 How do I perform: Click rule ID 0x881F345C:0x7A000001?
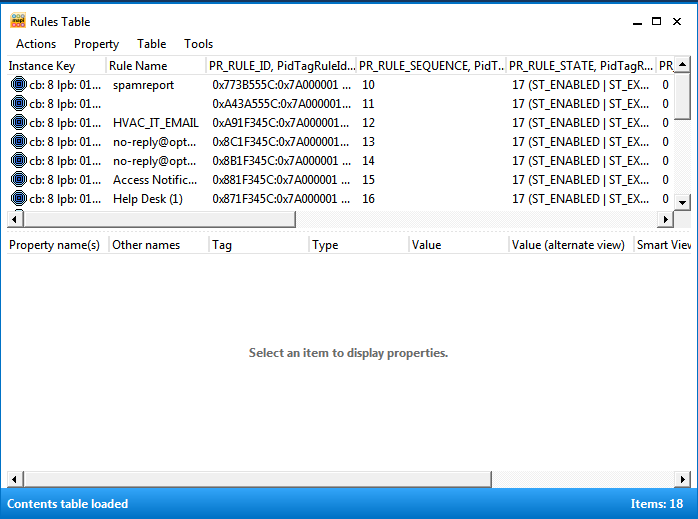tap(281, 180)
